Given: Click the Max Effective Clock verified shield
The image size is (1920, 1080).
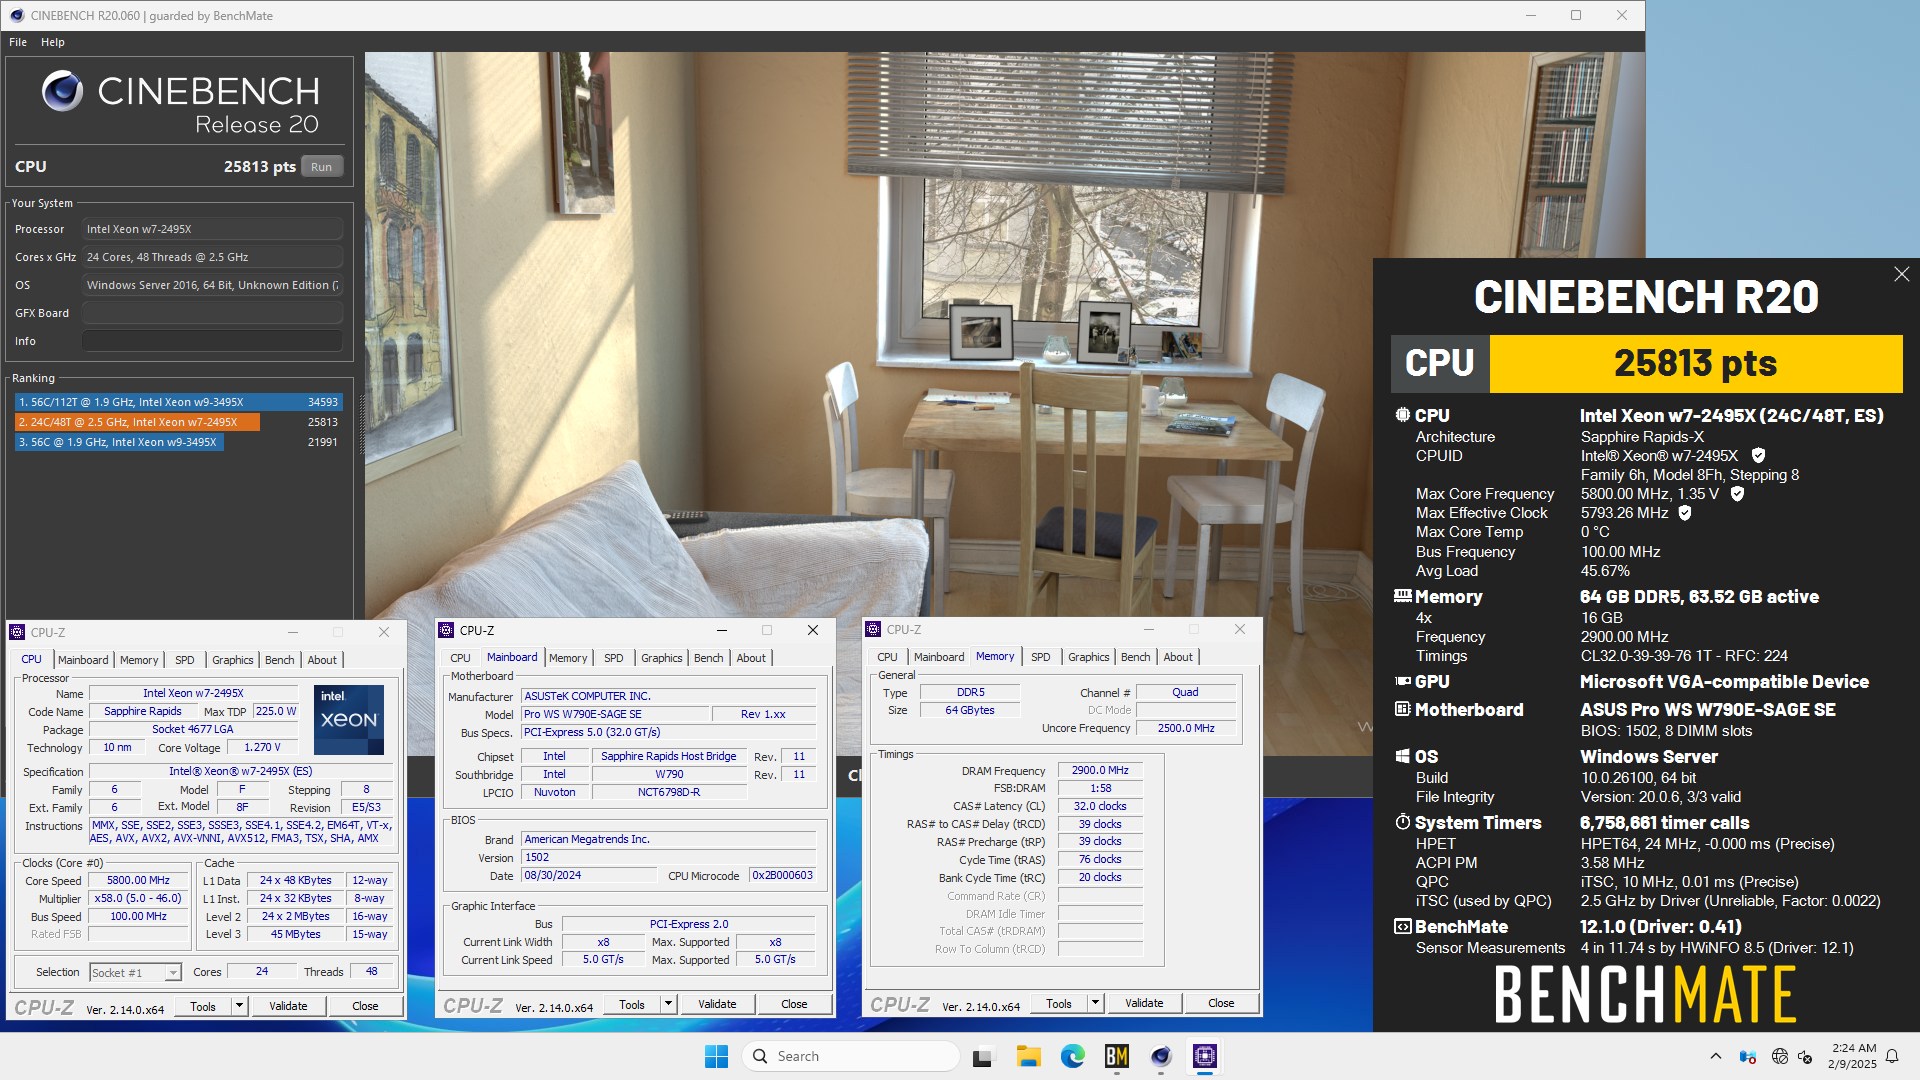Looking at the screenshot, I should pos(1685,513).
